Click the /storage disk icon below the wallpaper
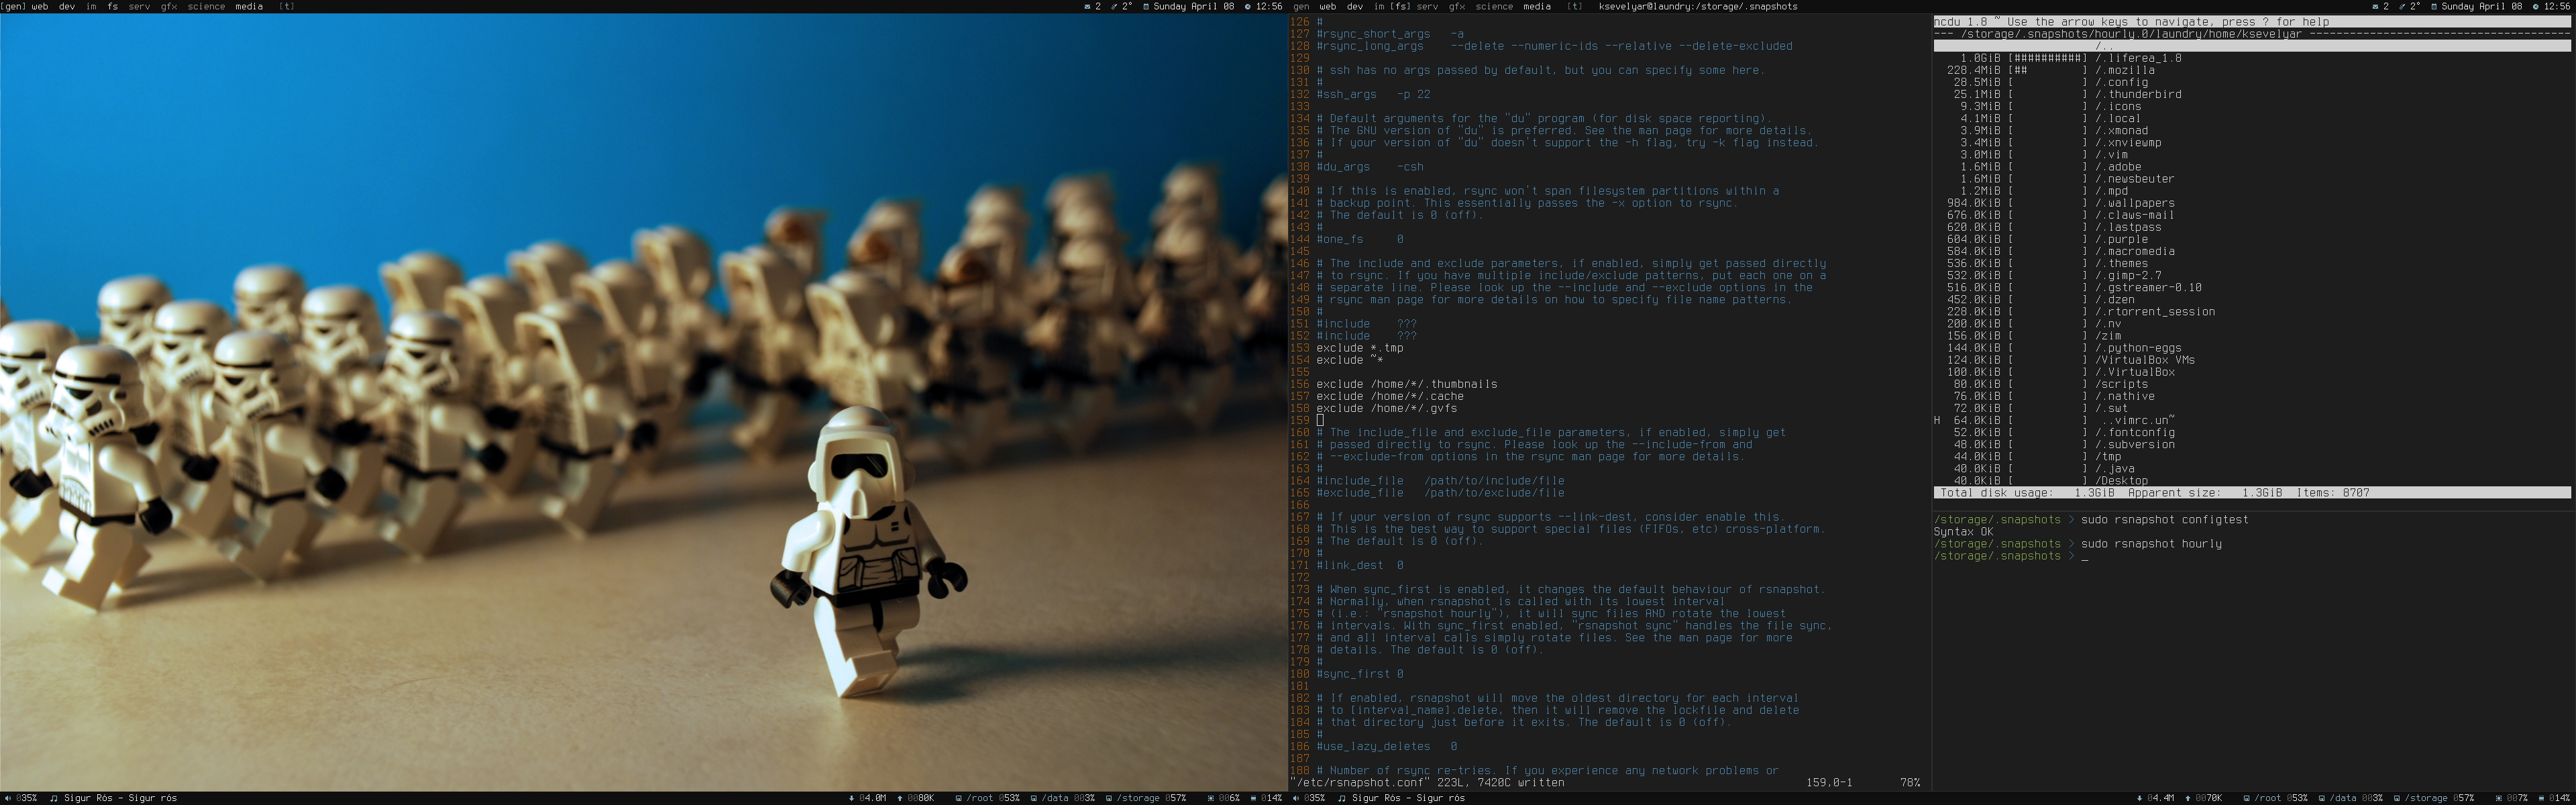2576x805 pixels. click(x=1108, y=798)
